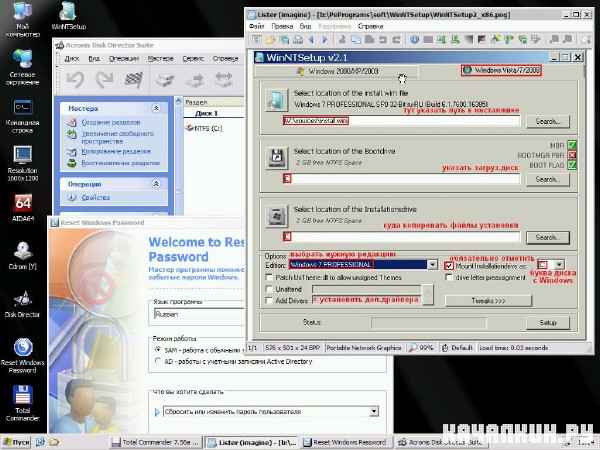Open the mount drive letter dropdown
Screen dimensions: 600x450
tap(559, 264)
